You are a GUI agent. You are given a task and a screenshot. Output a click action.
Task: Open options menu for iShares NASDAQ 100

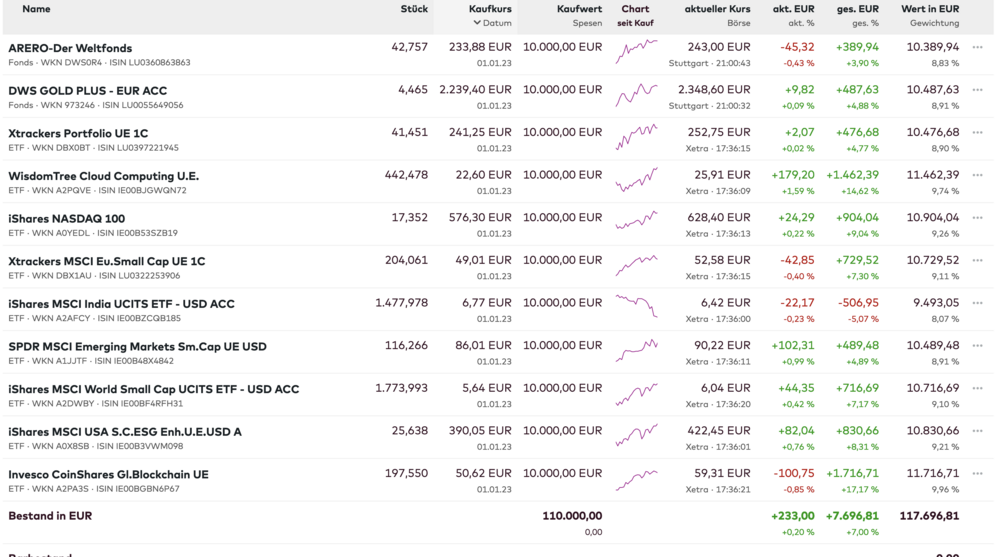pos(977,218)
